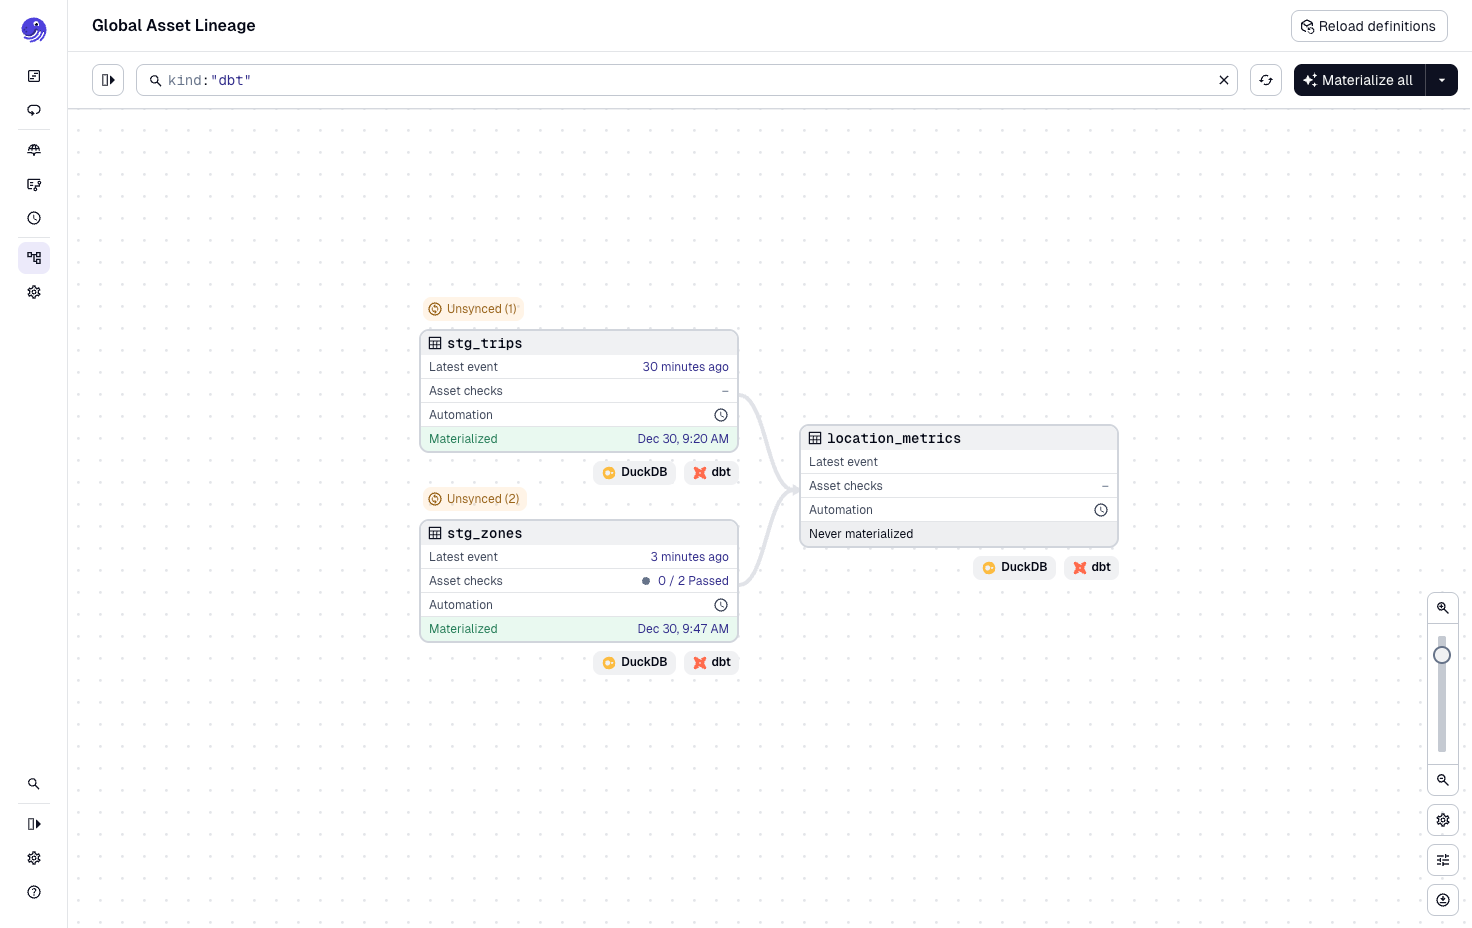This screenshot has width=1472, height=928.
Task: Zoom out using the minus magnifier icon
Action: [1443, 780]
